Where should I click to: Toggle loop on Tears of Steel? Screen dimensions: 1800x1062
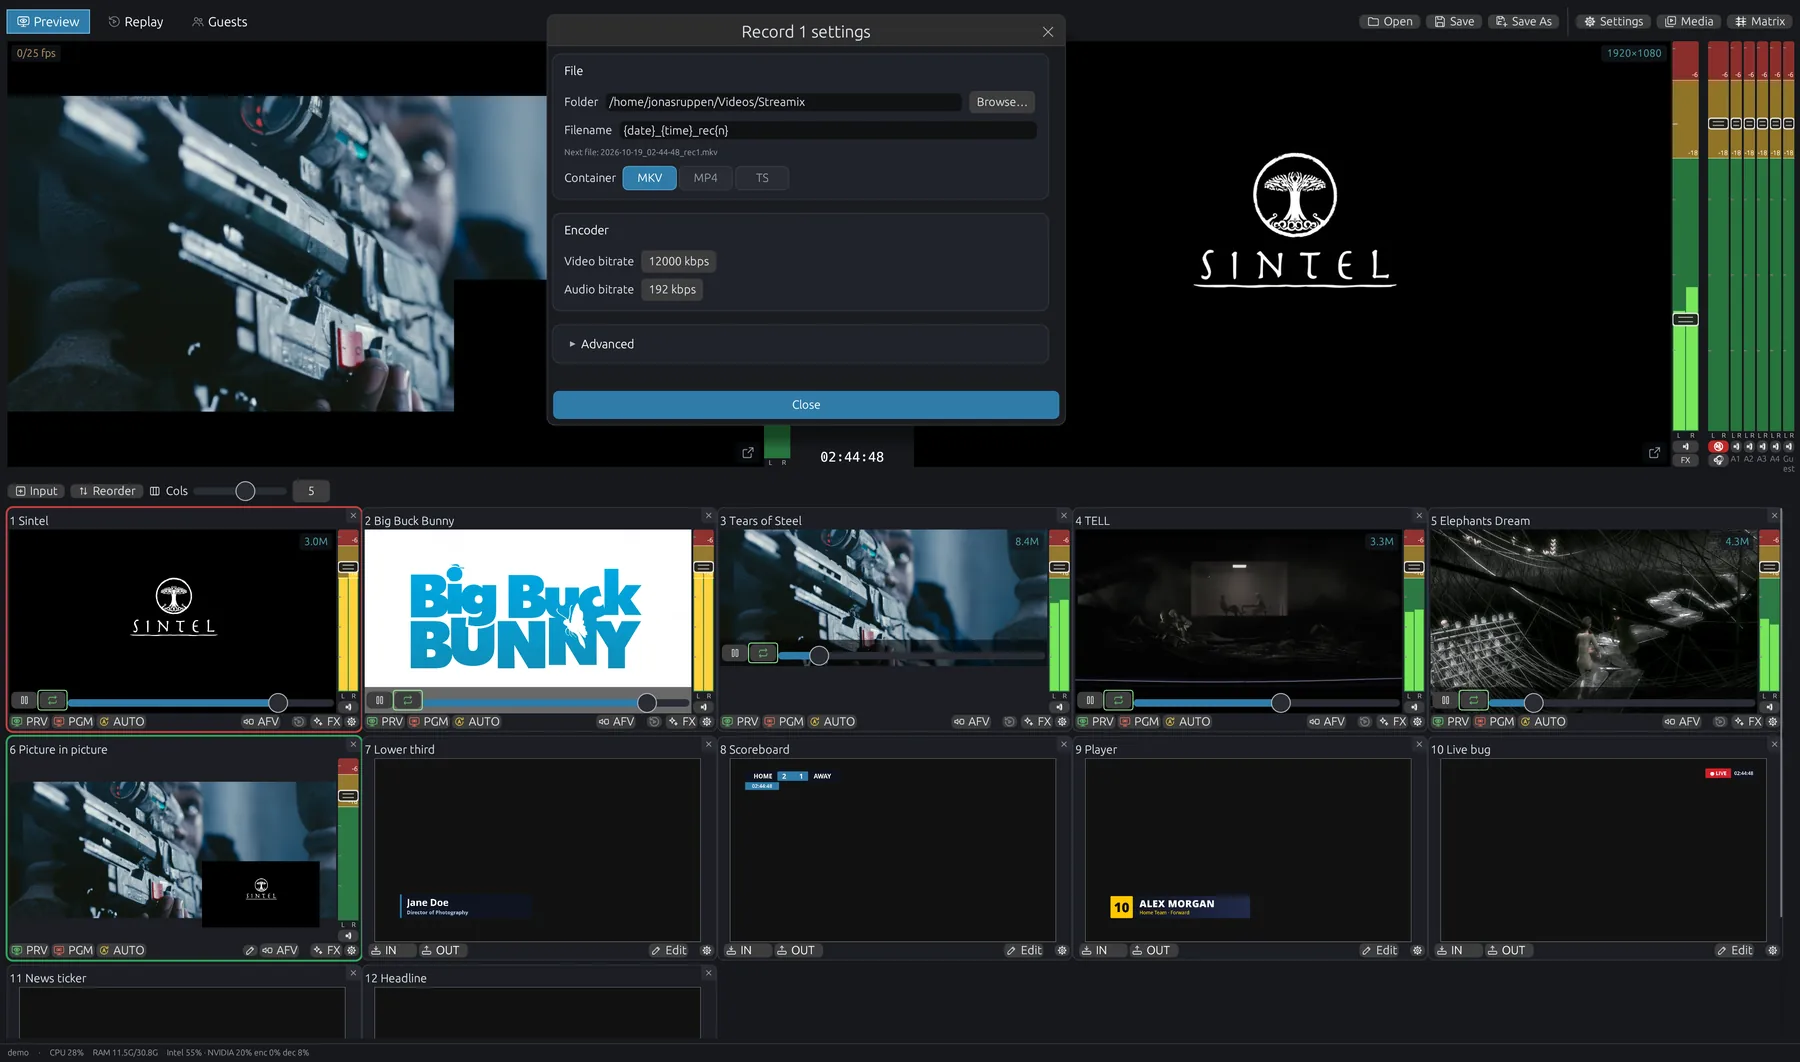click(763, 653)
